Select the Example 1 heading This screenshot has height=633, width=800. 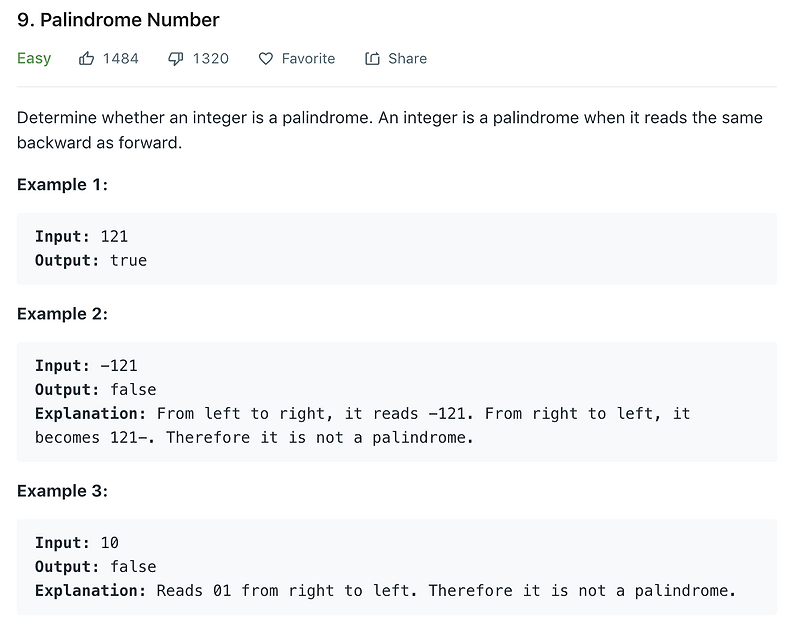62,184
